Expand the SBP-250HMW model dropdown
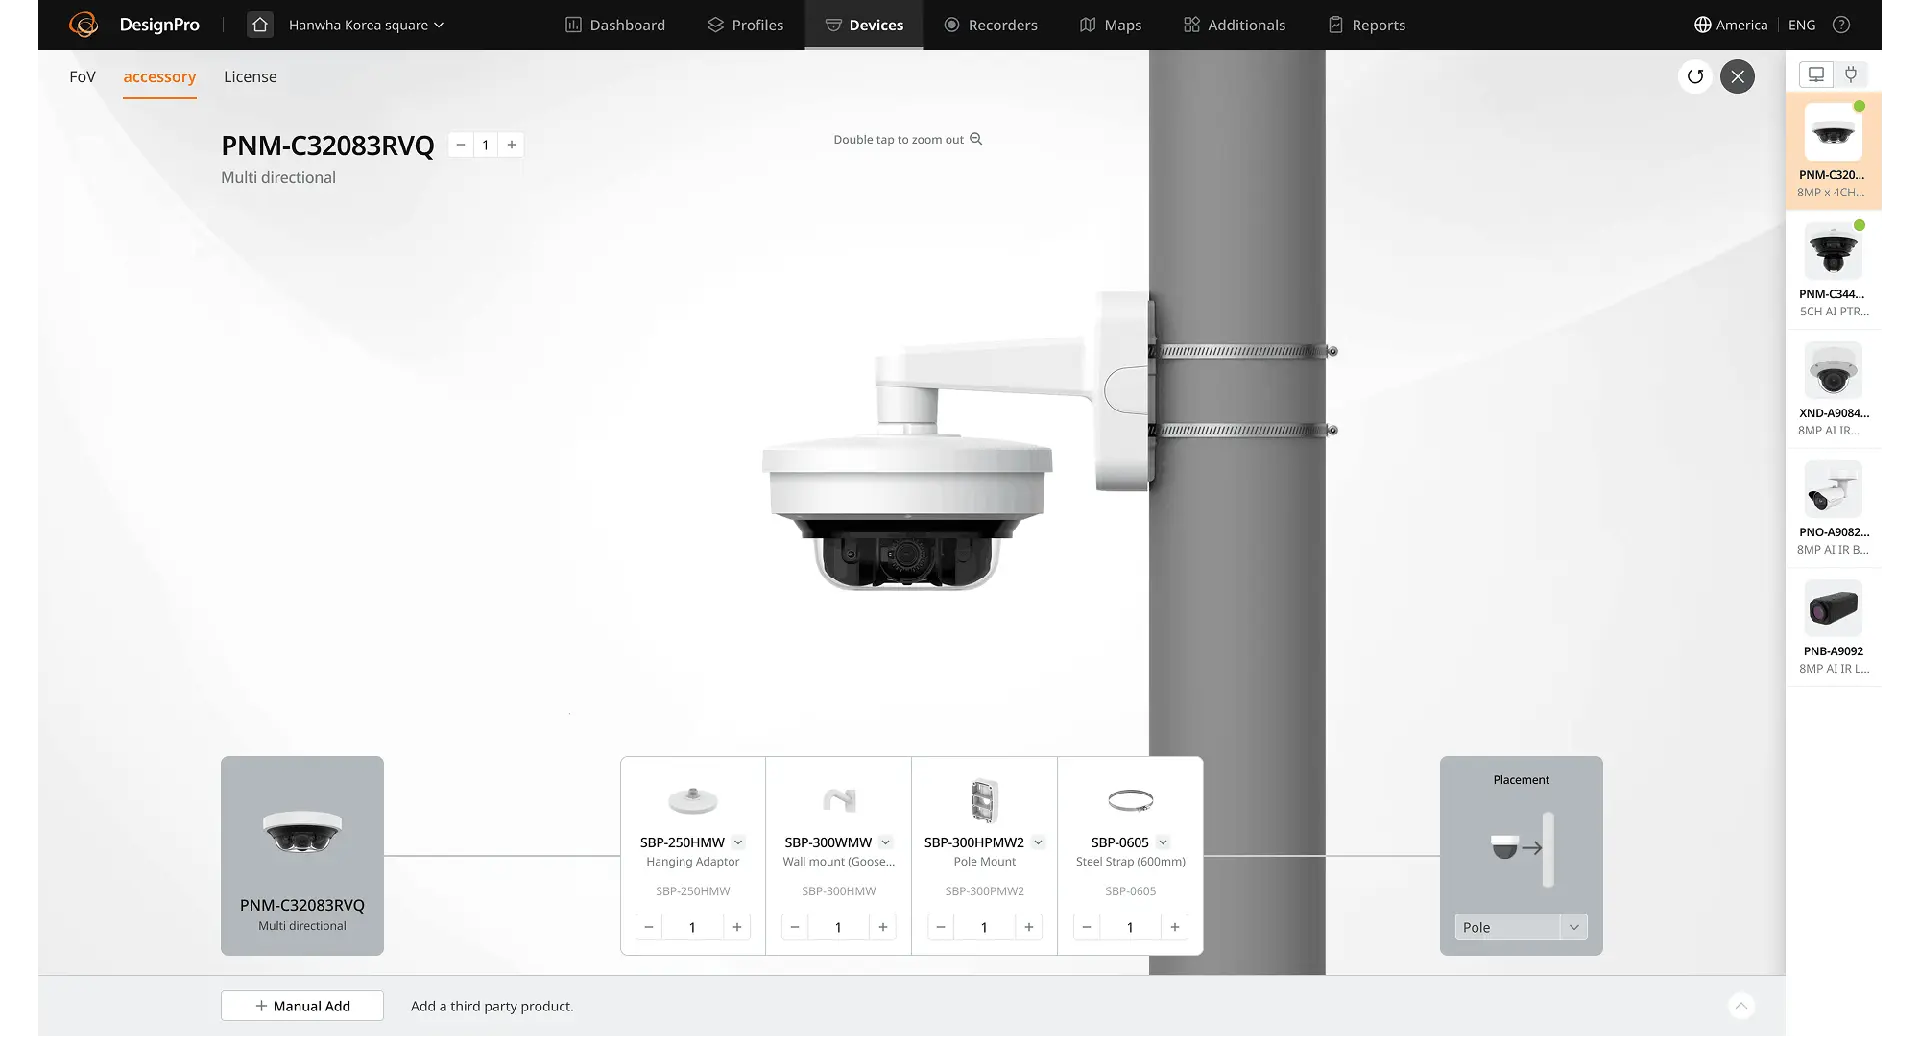Screen dimensions: 1920x1041 pyautogui.click(x=738, y=842)
